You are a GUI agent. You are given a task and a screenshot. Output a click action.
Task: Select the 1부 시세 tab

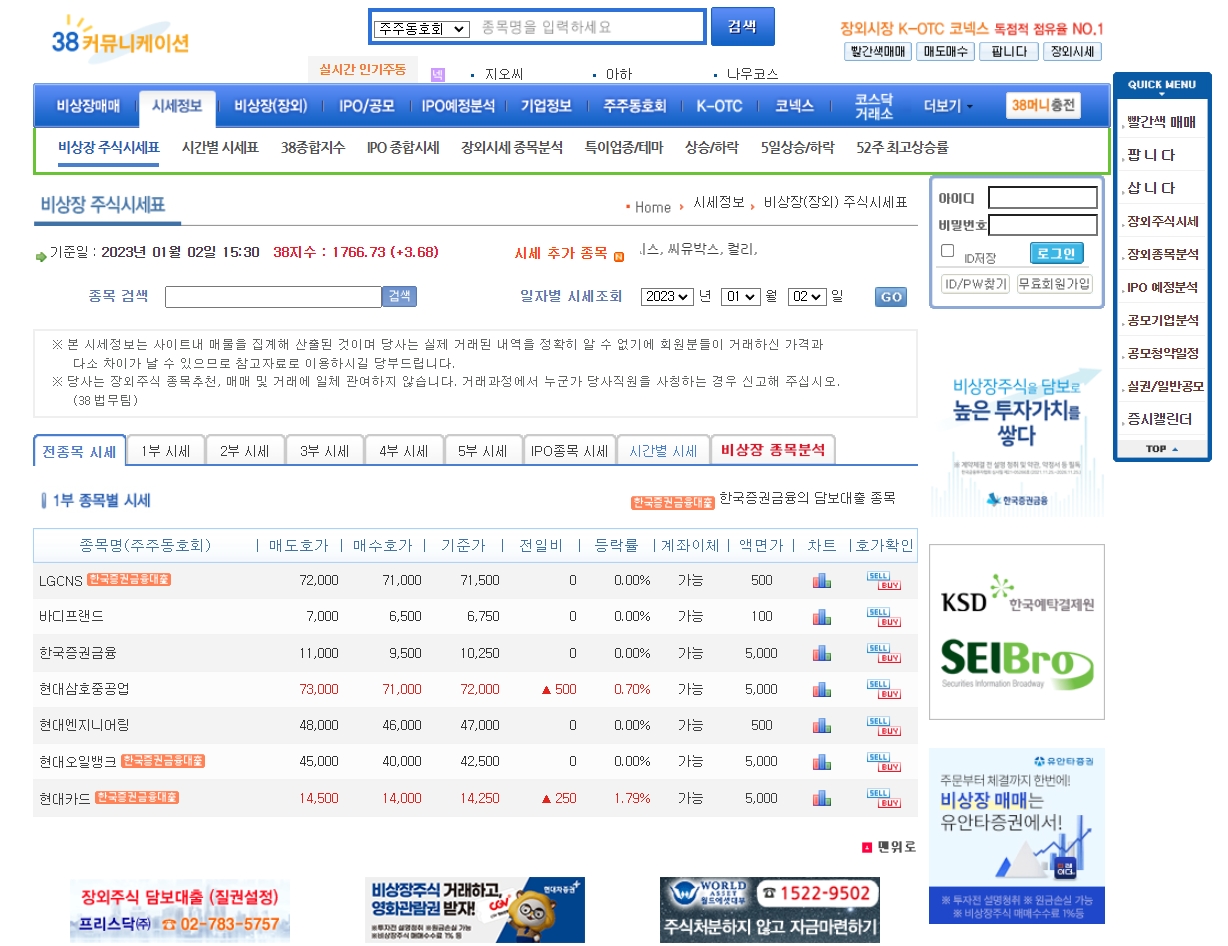(166, 451)
